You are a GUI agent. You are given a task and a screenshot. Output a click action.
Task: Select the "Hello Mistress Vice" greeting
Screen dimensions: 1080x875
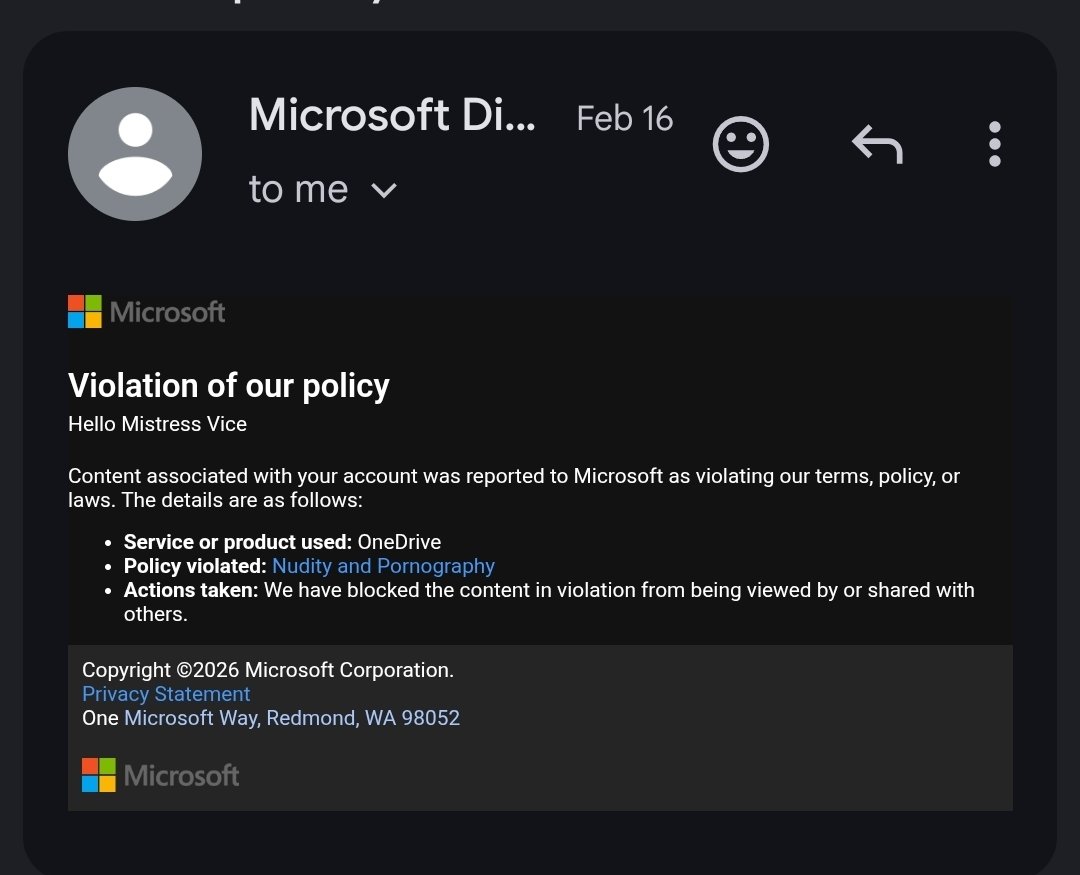coord(158,424)
